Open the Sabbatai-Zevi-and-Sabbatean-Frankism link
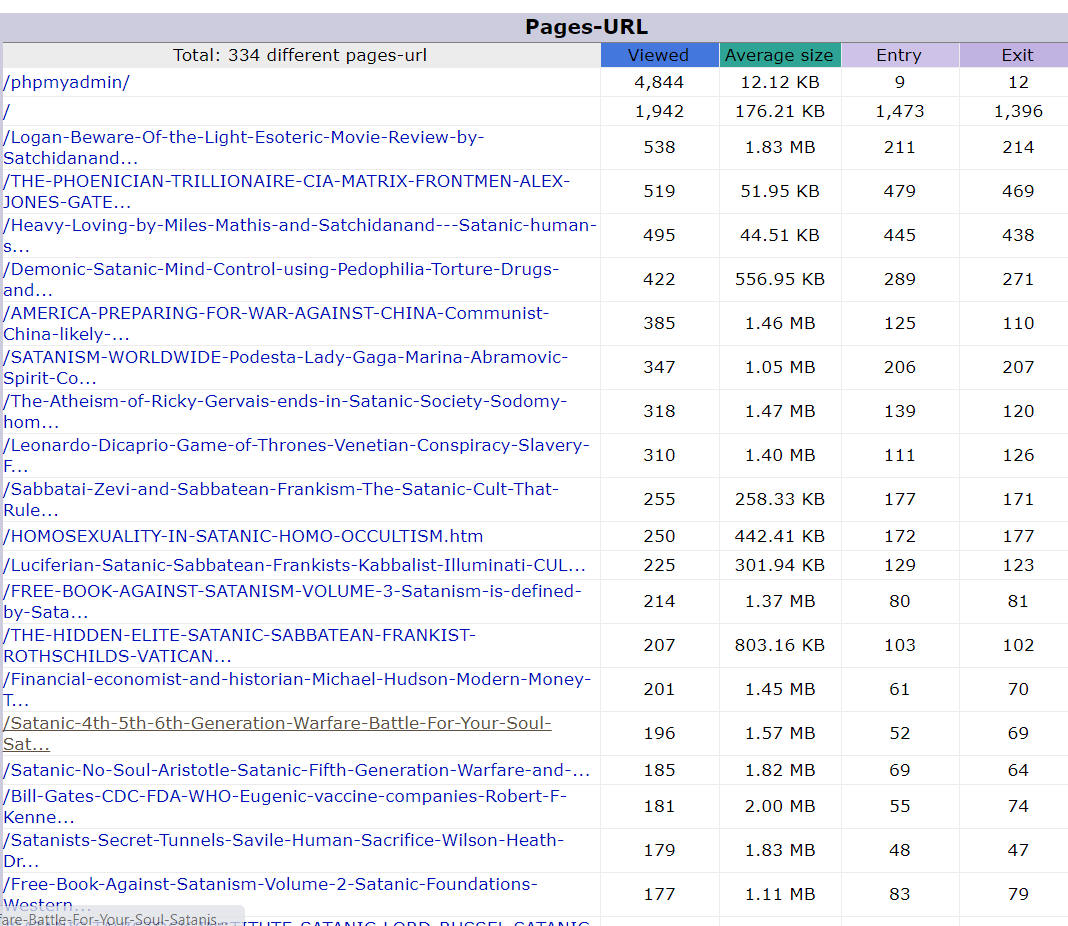The image size is (1068, 926). click(281, 499)
